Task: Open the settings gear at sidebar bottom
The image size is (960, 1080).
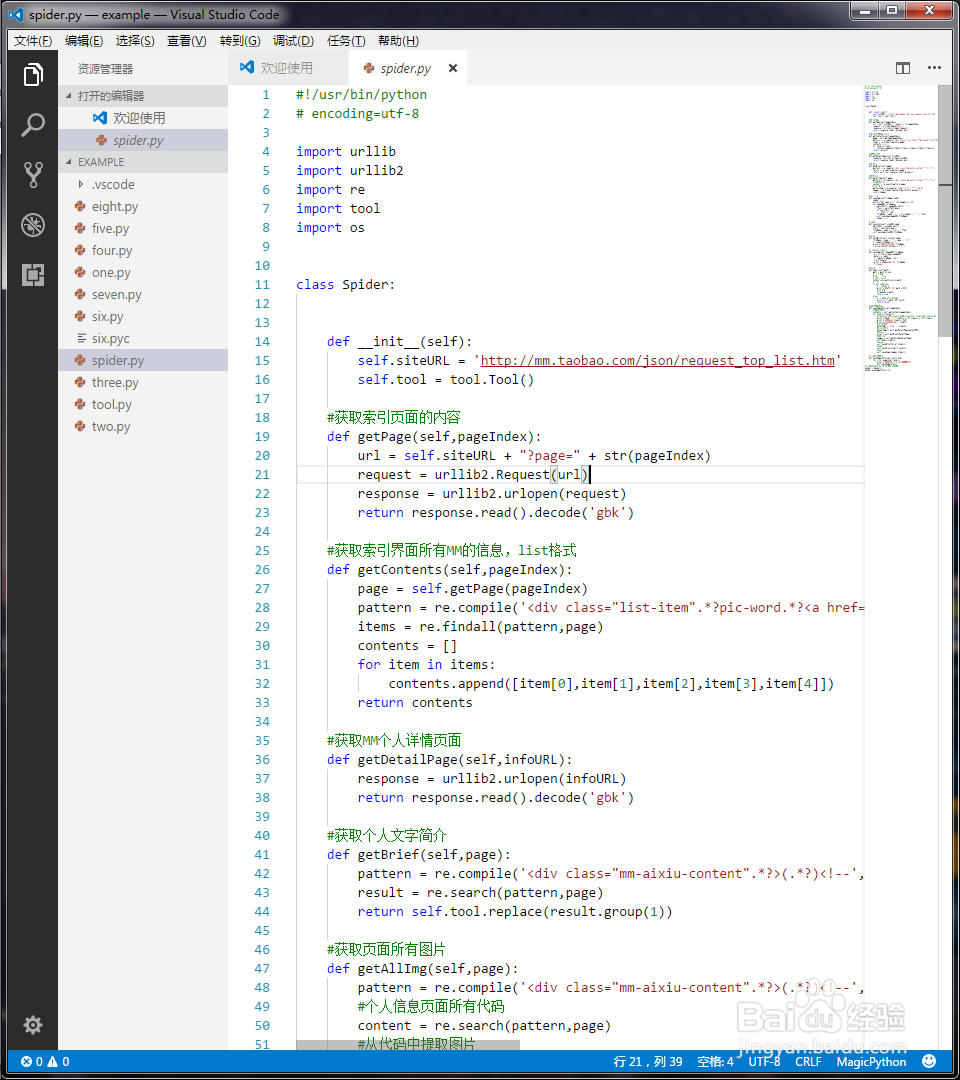Action: [32, 1025]
